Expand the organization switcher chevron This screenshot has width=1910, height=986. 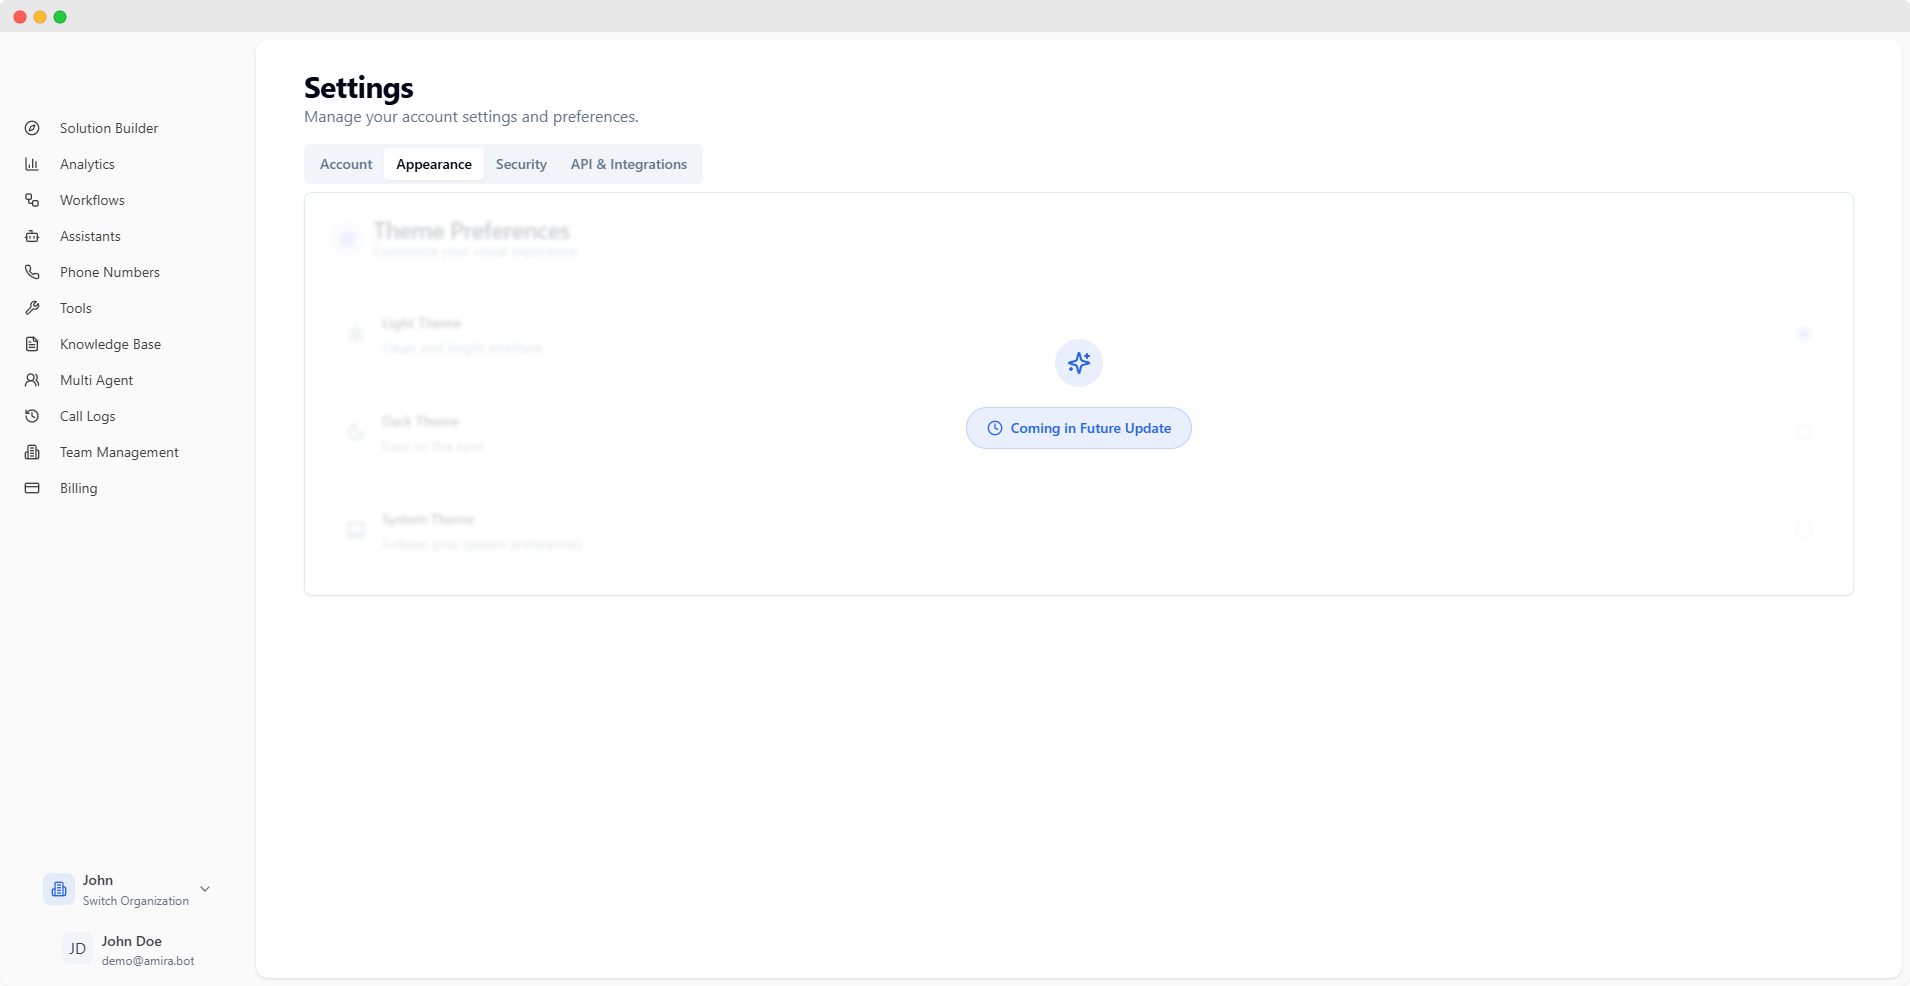(204, 889)
